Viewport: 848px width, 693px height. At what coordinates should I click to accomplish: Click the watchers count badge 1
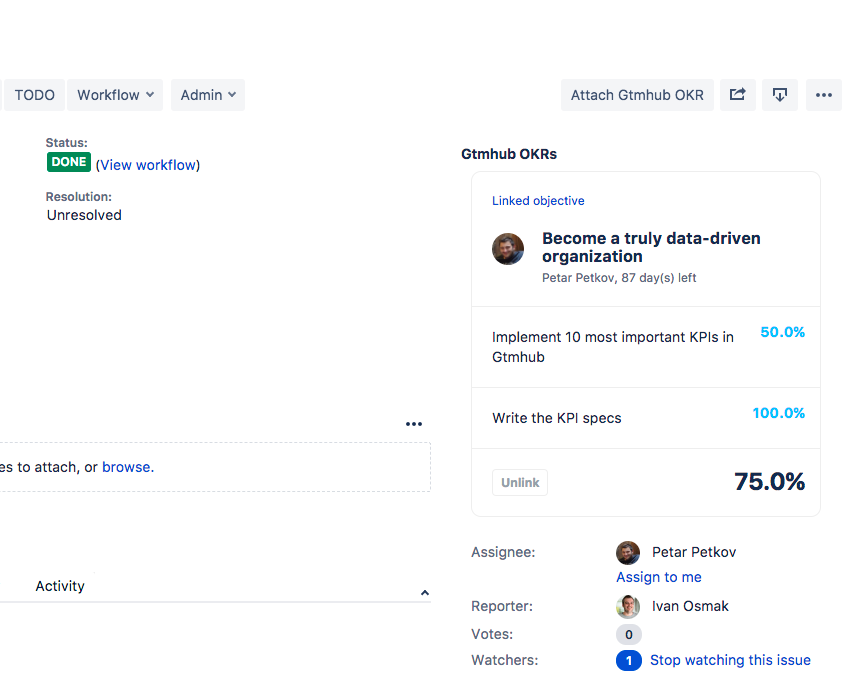628,661
